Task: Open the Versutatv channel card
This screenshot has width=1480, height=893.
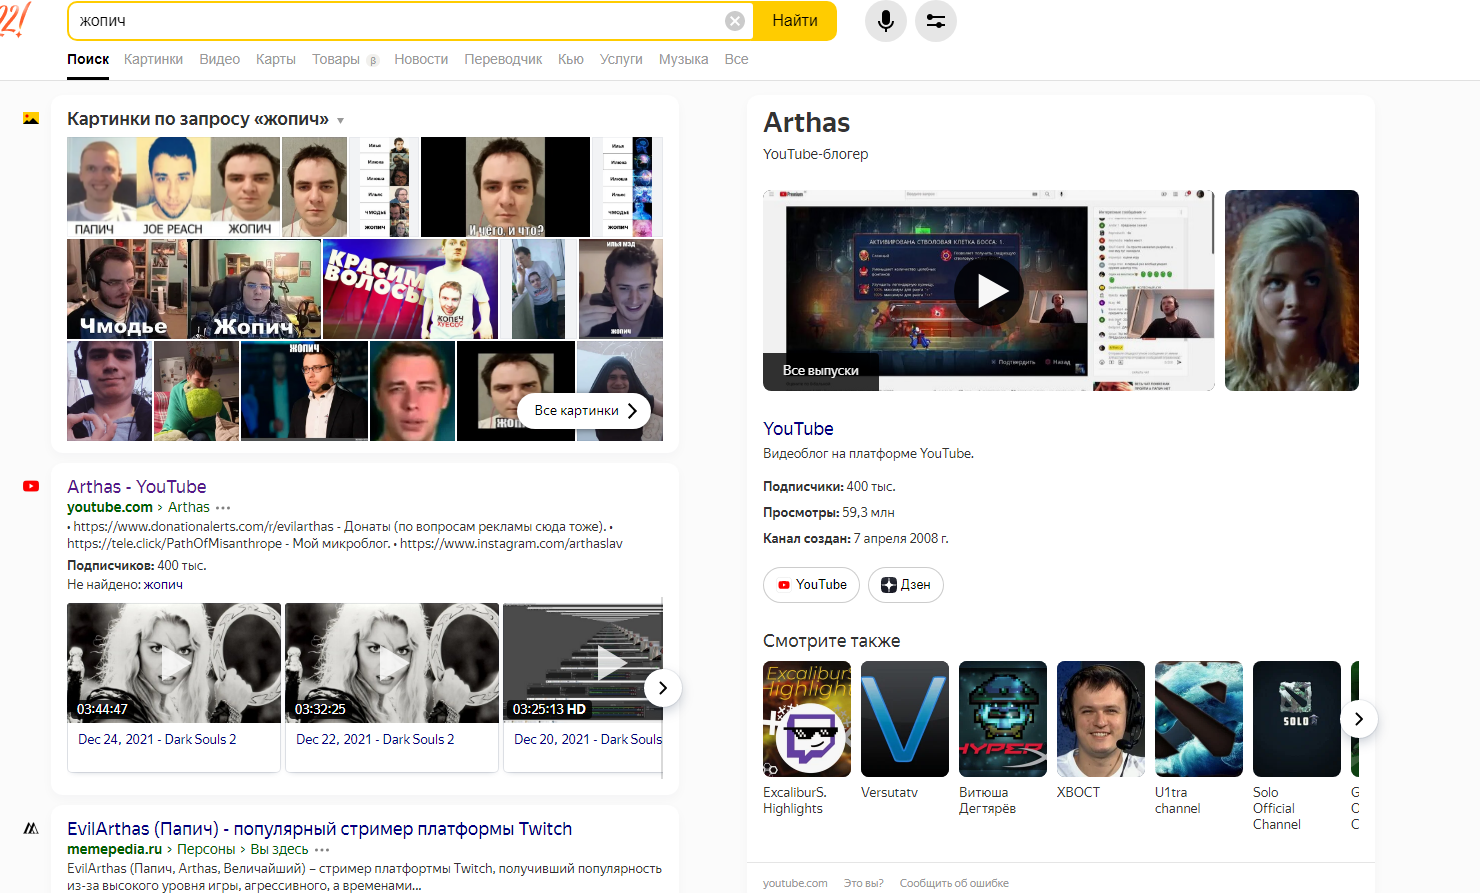Action: point(905,730)
